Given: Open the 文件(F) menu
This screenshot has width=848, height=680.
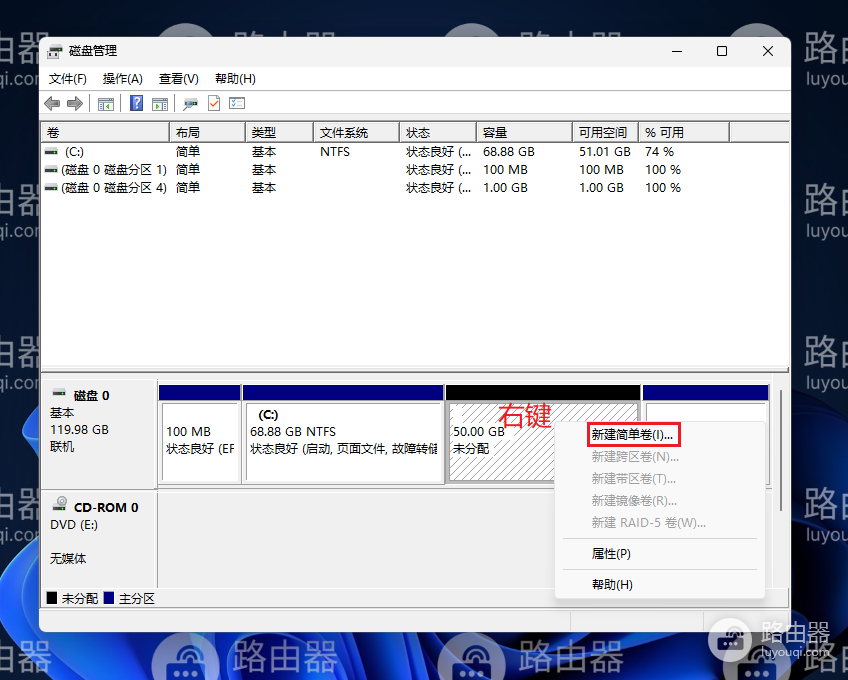Looking at the screenshot, I should (x=68, y=79).
